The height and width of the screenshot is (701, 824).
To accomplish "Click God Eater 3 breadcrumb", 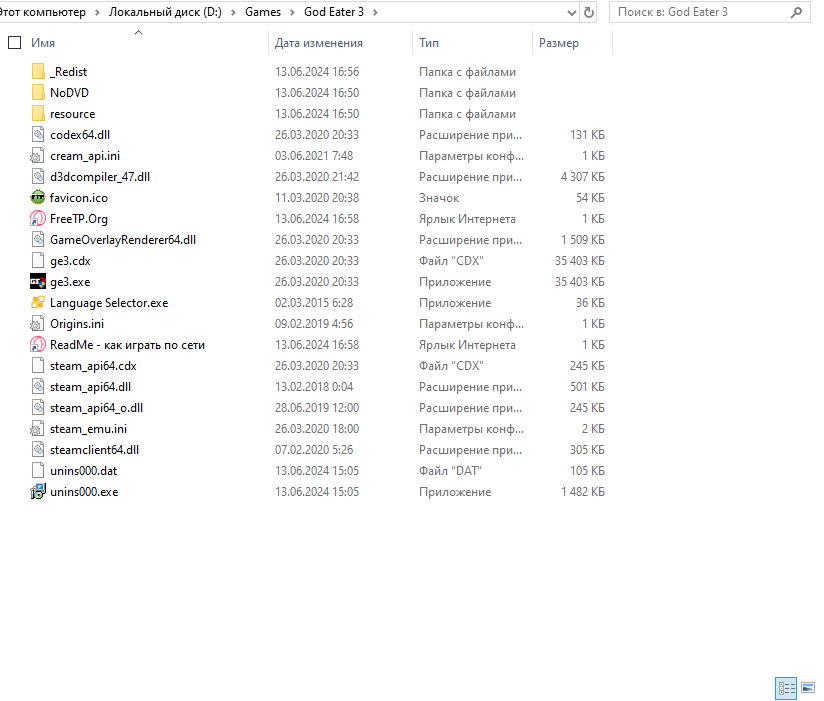I will pyautogui.click(x=334, y=12).
